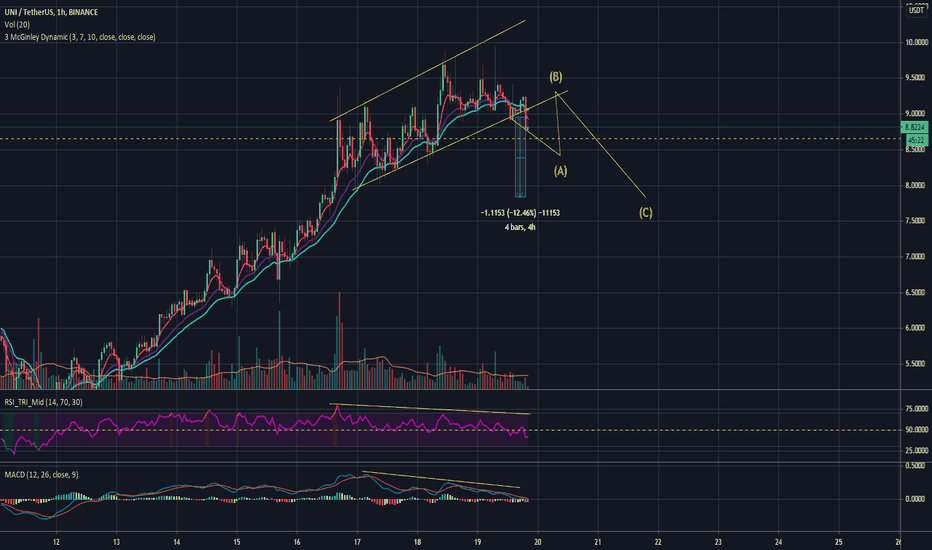Click date 22 on the time axis
The width and height of the screenshot is (932, 550).
[658, 542]
